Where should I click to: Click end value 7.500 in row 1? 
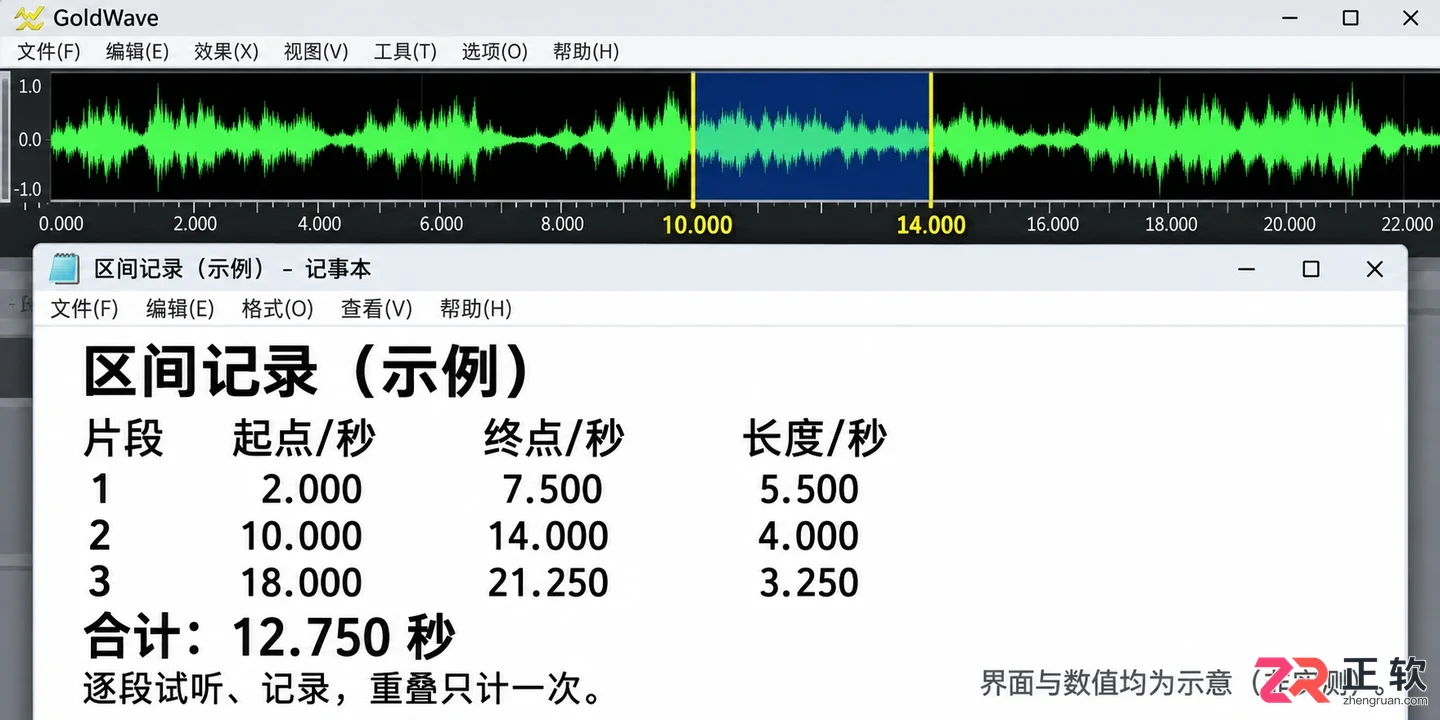pyautogui.click(x=553, y=489)
